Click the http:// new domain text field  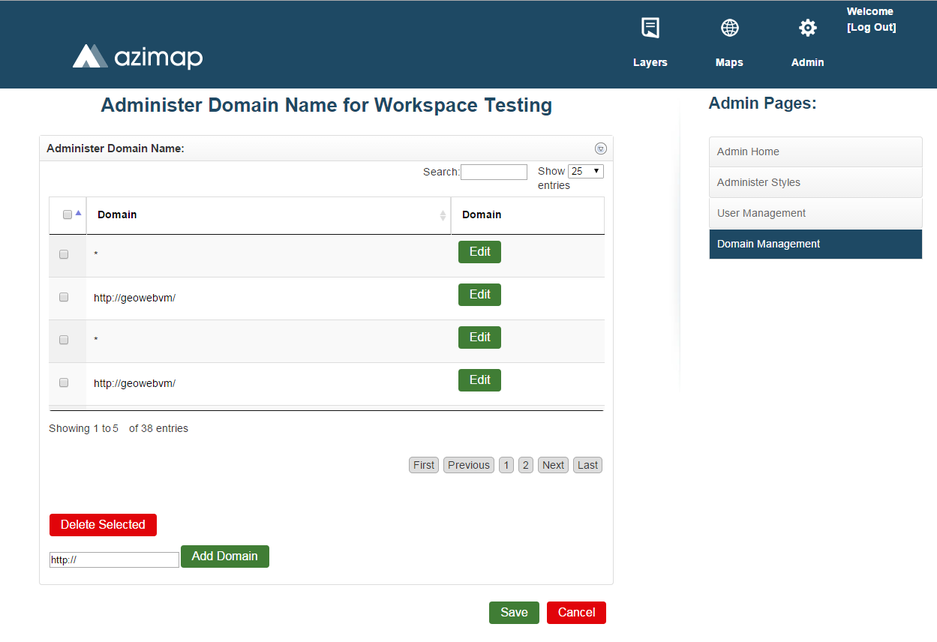[114, 560]
